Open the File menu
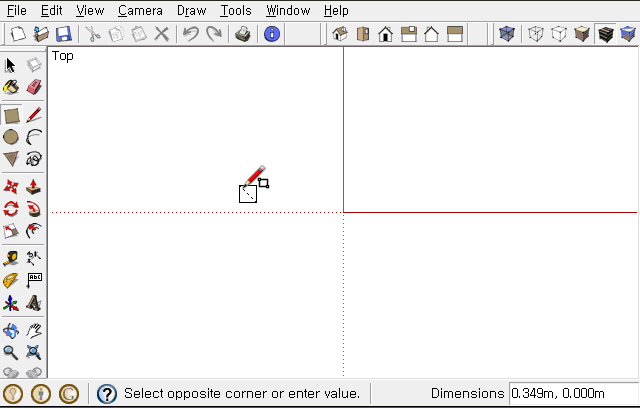This screenshot has height=408, width=640. pos(17,10)
